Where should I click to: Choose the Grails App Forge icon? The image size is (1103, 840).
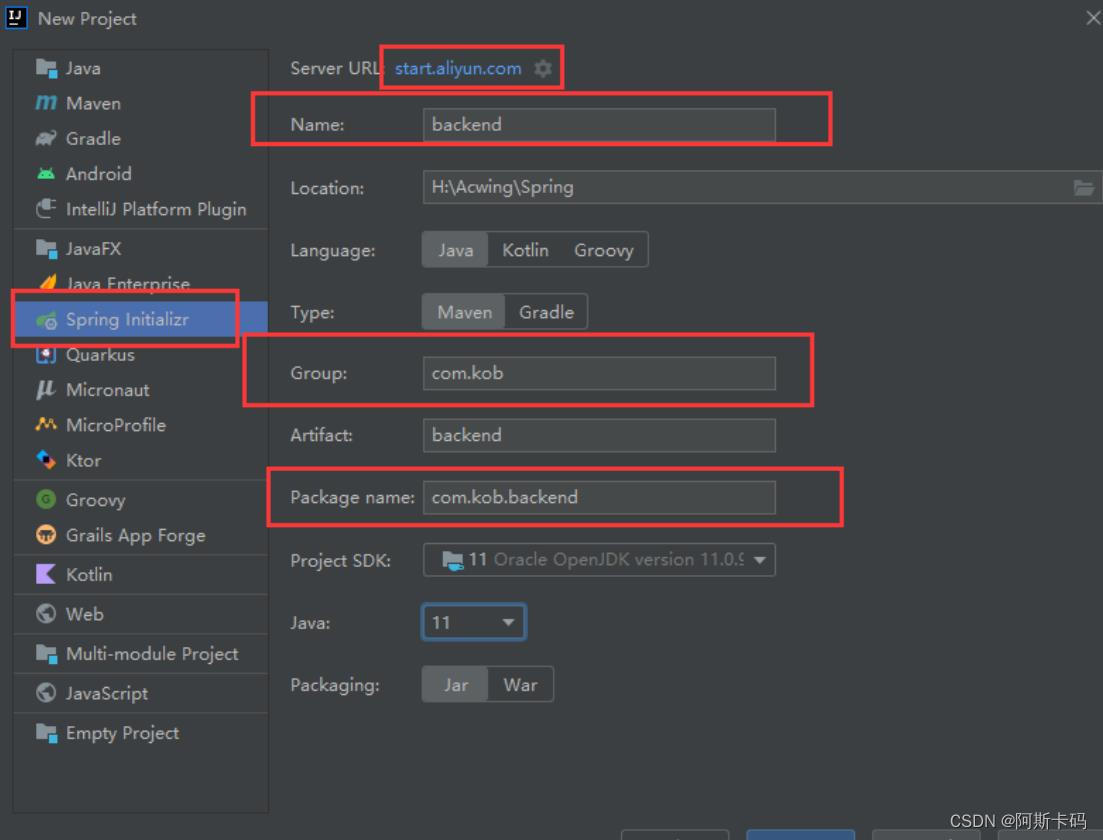point(46,535)
